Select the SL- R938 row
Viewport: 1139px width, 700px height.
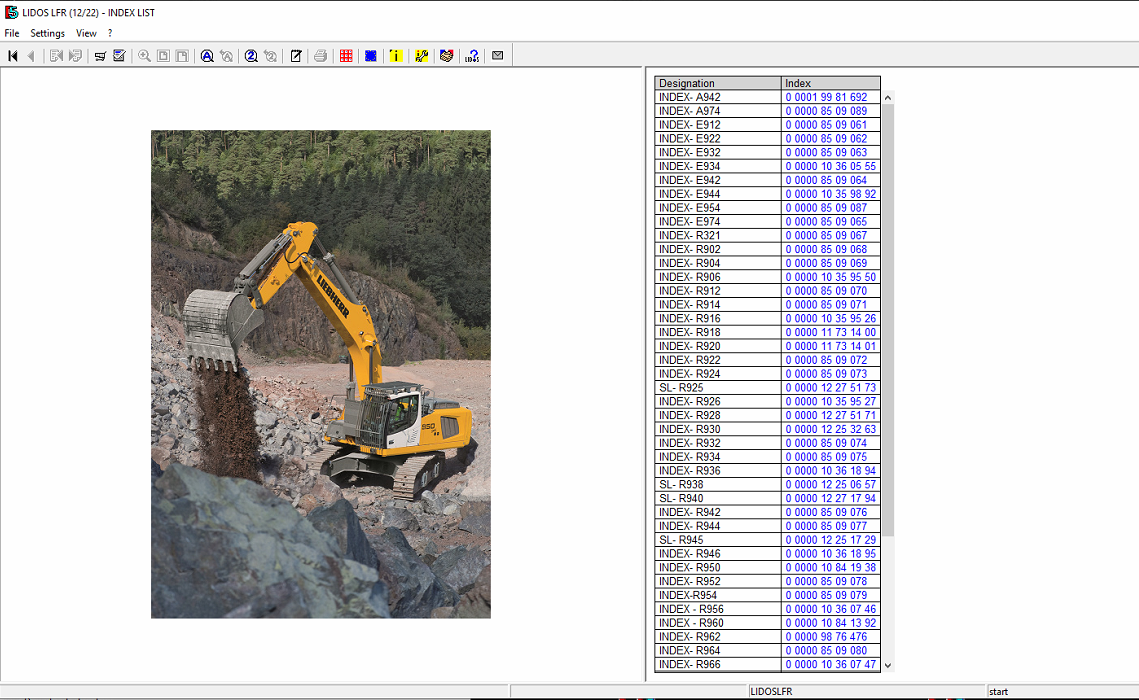tap(767, 484)
